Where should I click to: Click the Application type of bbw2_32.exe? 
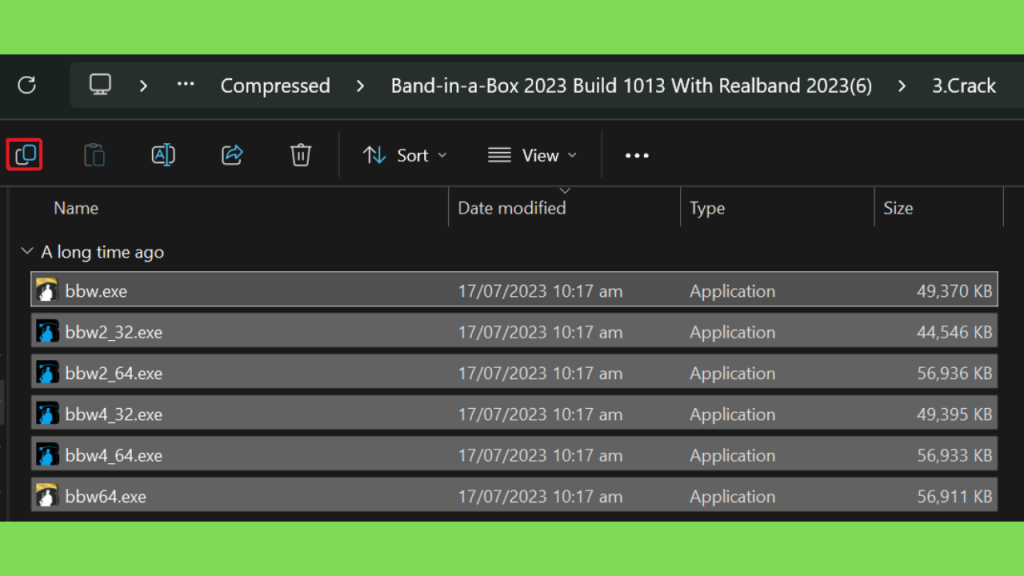pos(732,332)
